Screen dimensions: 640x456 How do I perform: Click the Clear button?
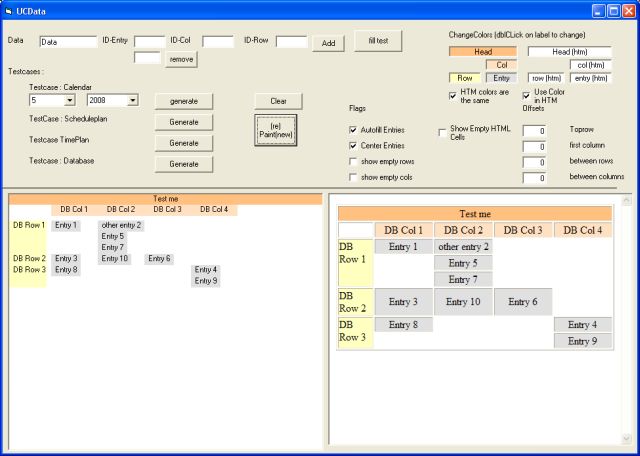click(x=278, y=101)
